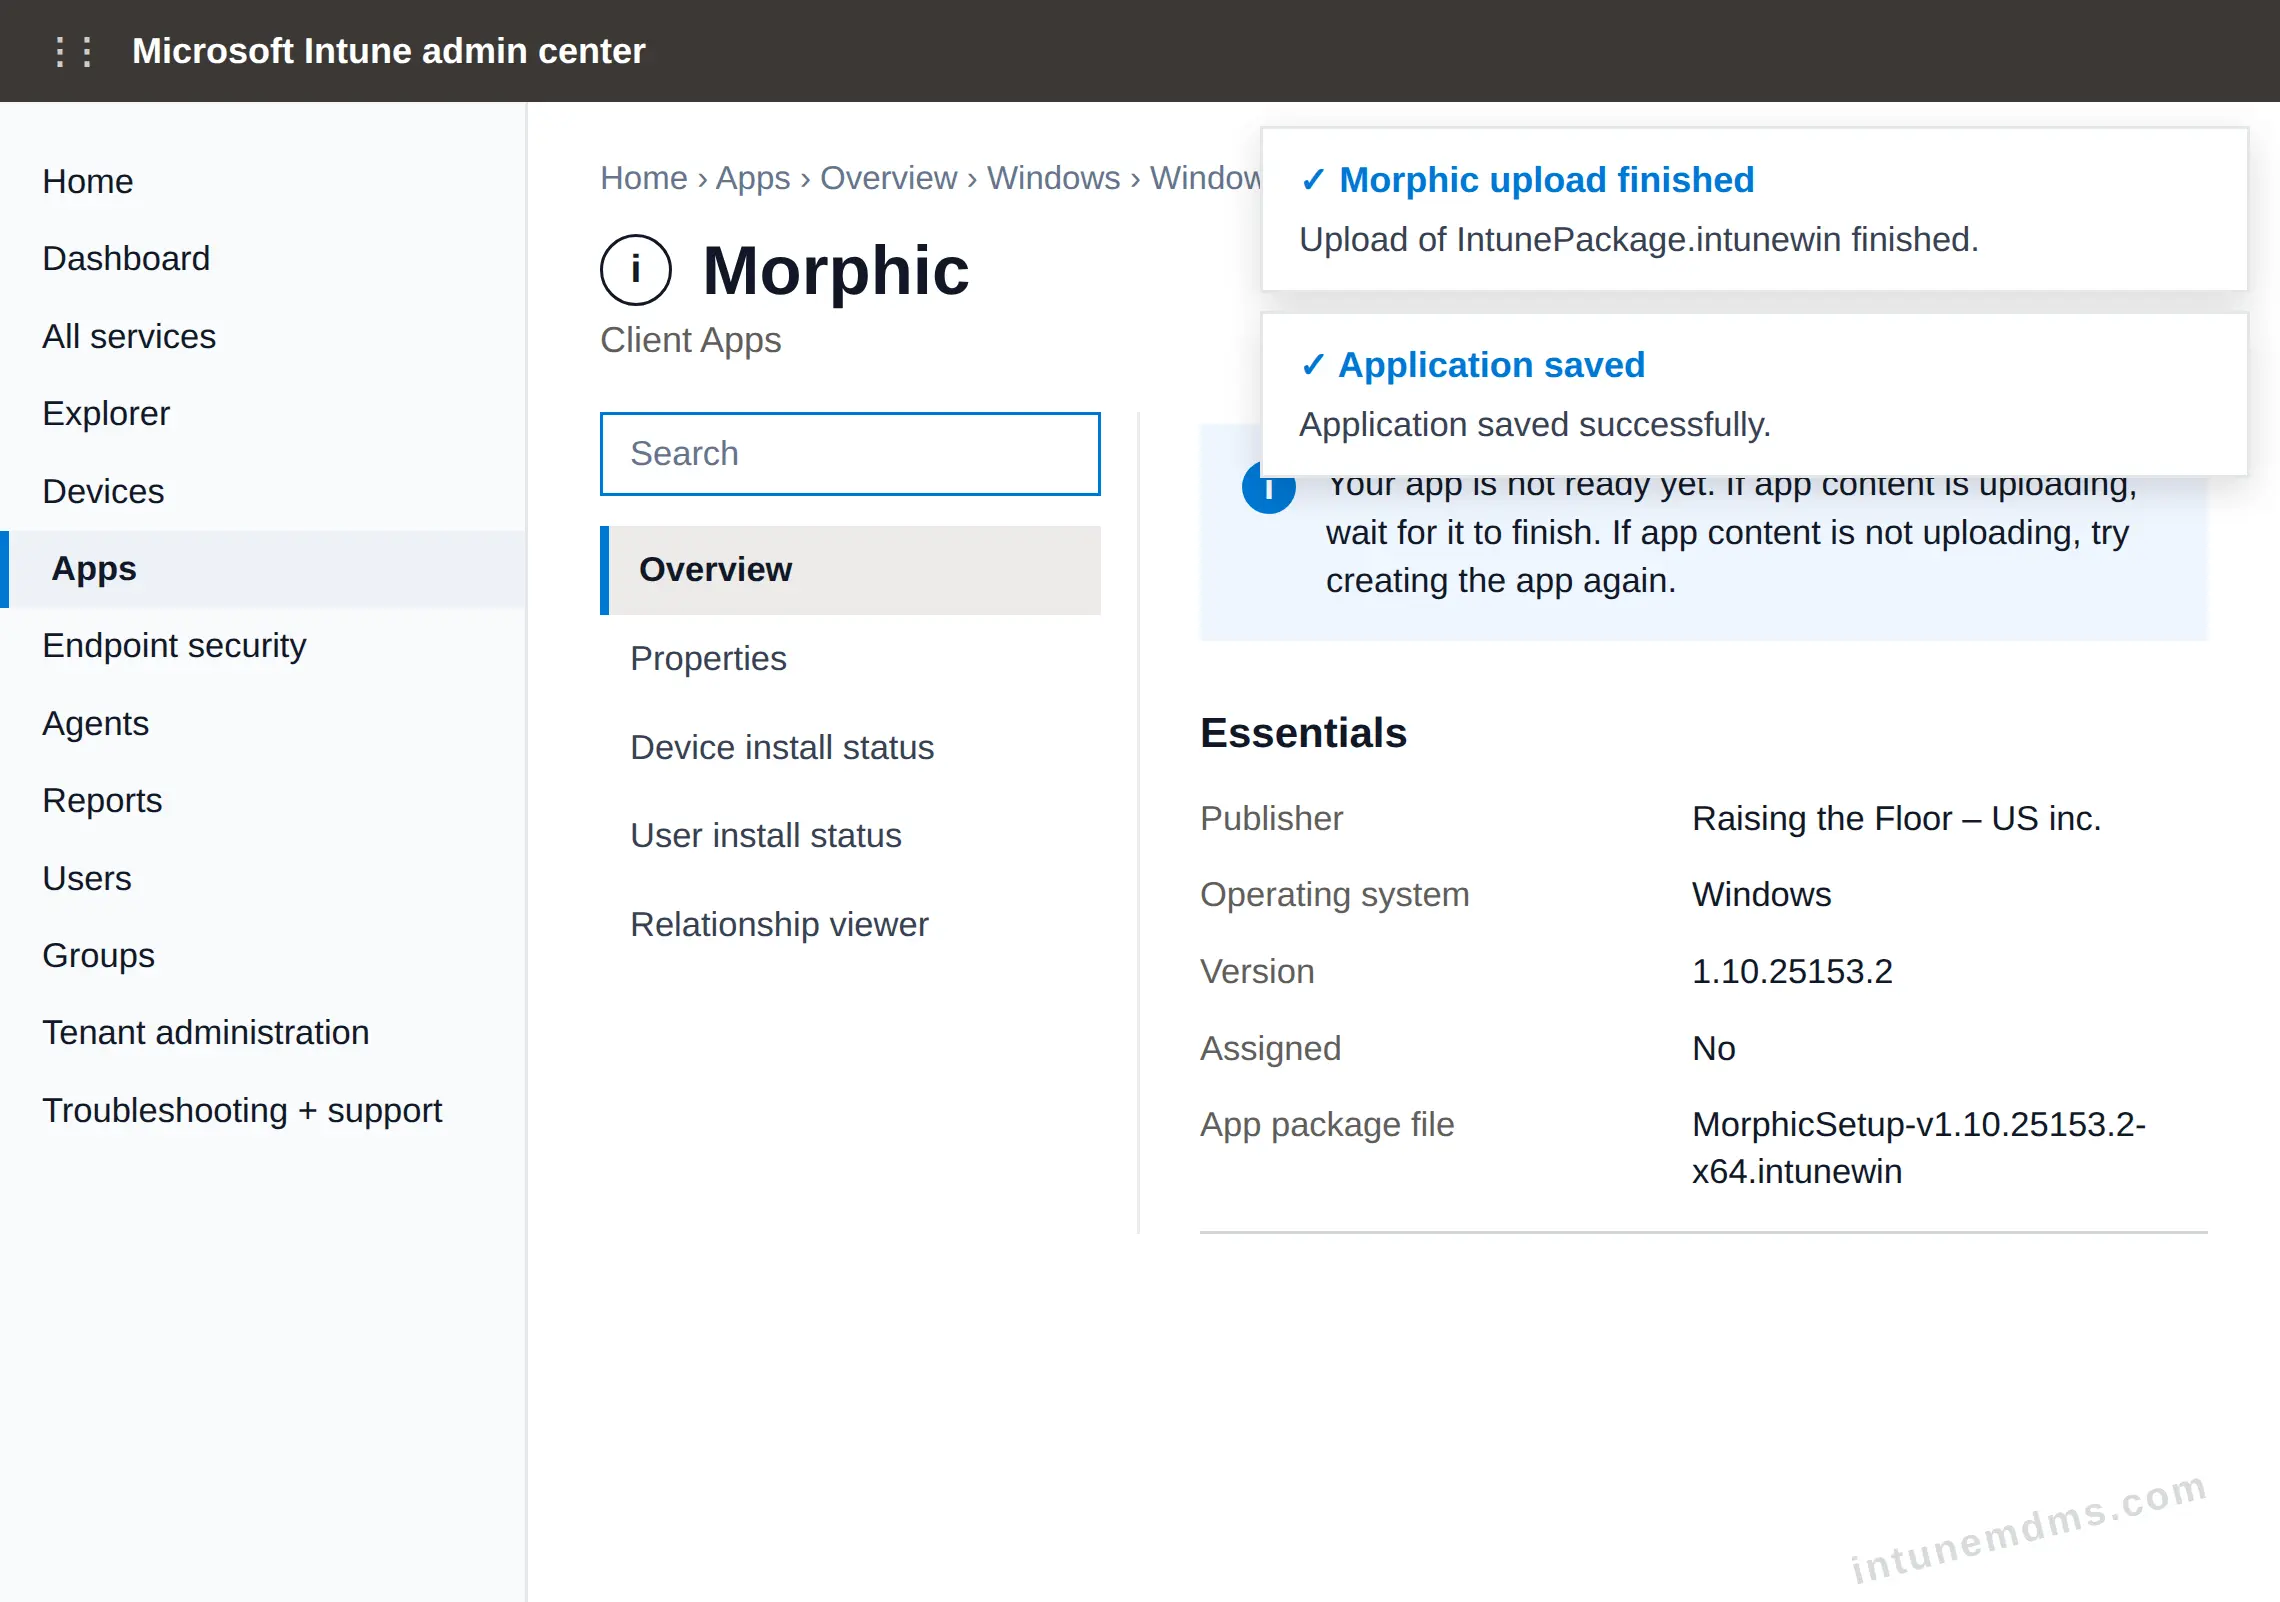Click the Application saved notification title
This screenshot has height=1602, width=2280.
pos(1491,365)
